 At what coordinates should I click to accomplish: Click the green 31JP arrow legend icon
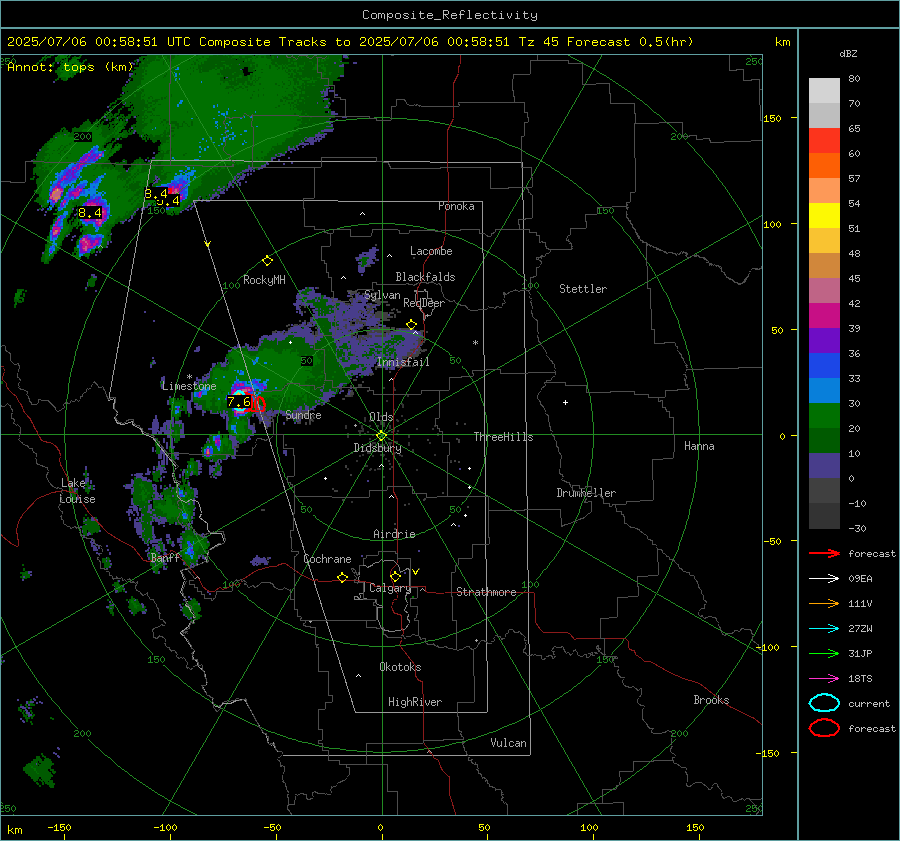(x=824, y=653)
